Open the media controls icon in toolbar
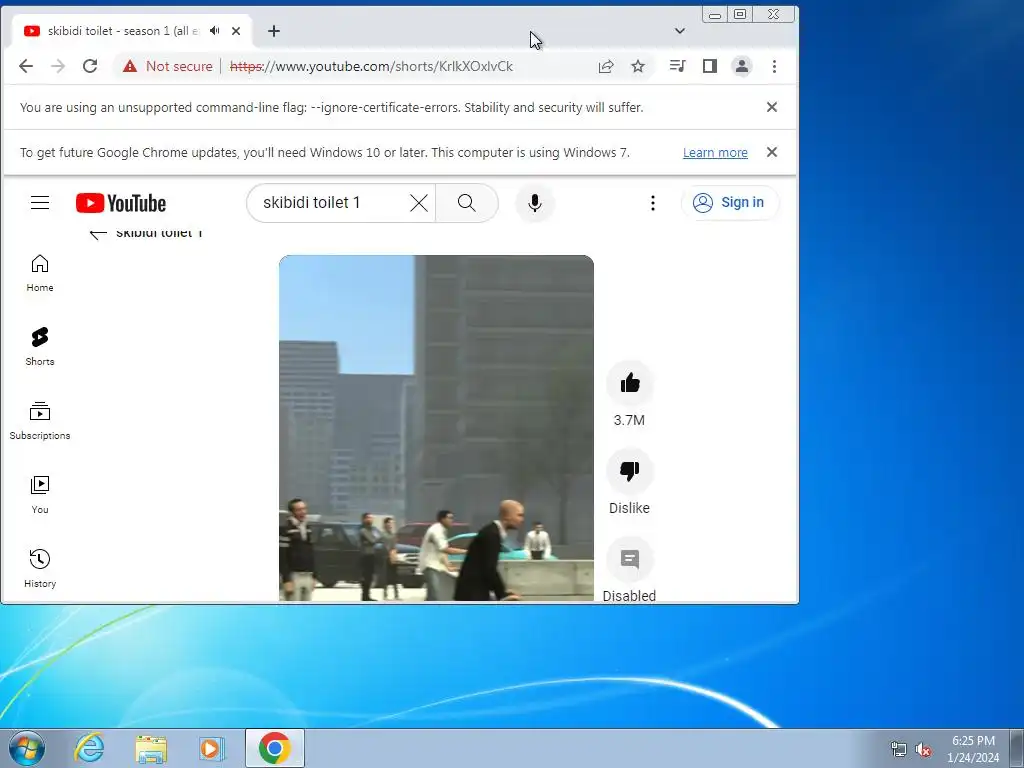Image resolution: width=1024 pixels, height=768 pixels. pyautogui.click(x=677, y=66)
